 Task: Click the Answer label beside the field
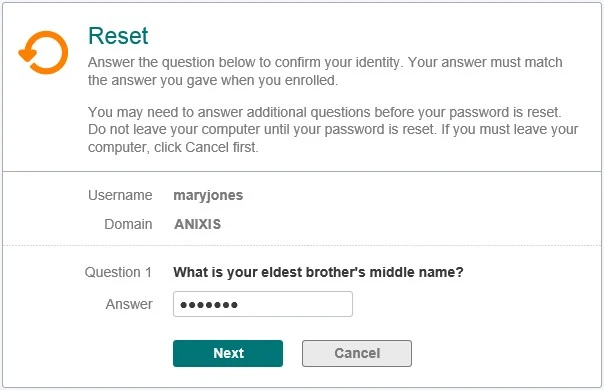coord(129,304)
